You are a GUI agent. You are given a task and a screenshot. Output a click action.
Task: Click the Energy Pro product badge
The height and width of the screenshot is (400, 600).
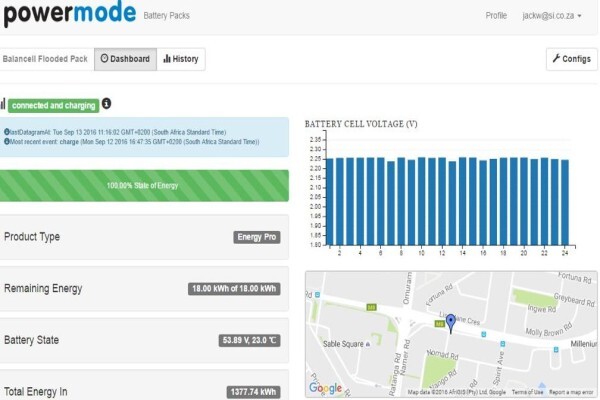[257, 237]
